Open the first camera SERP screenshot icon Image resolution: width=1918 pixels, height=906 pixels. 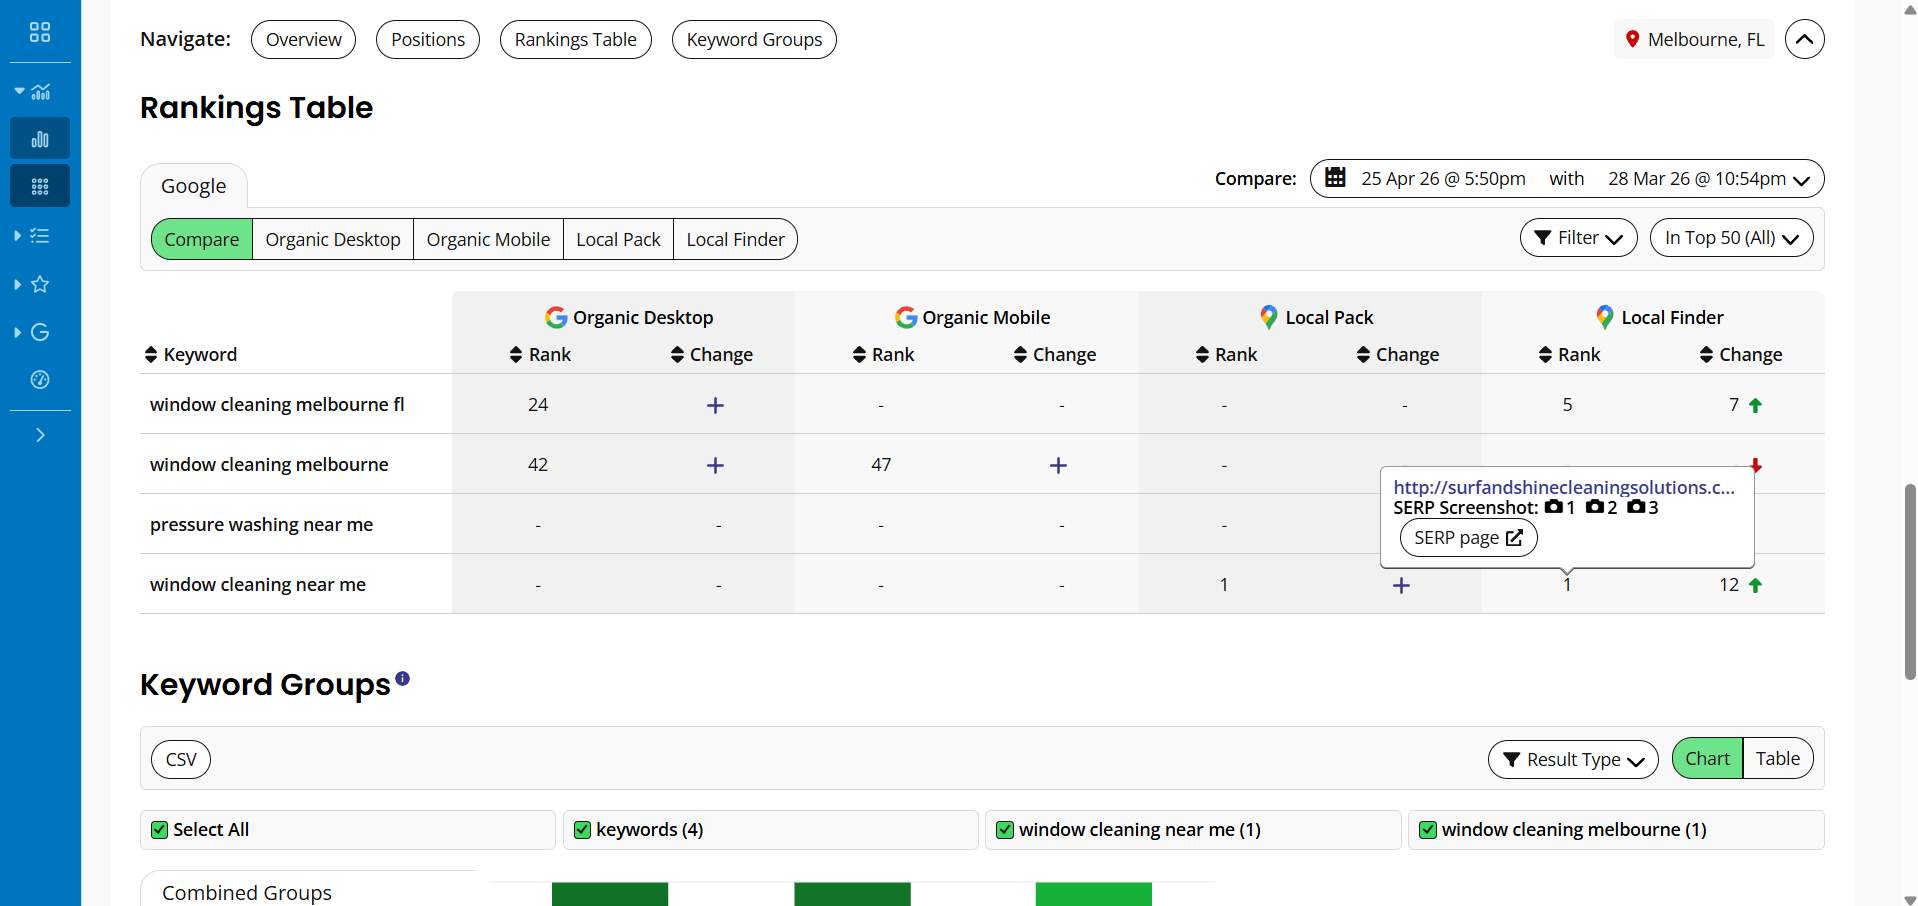point(1554,507)
